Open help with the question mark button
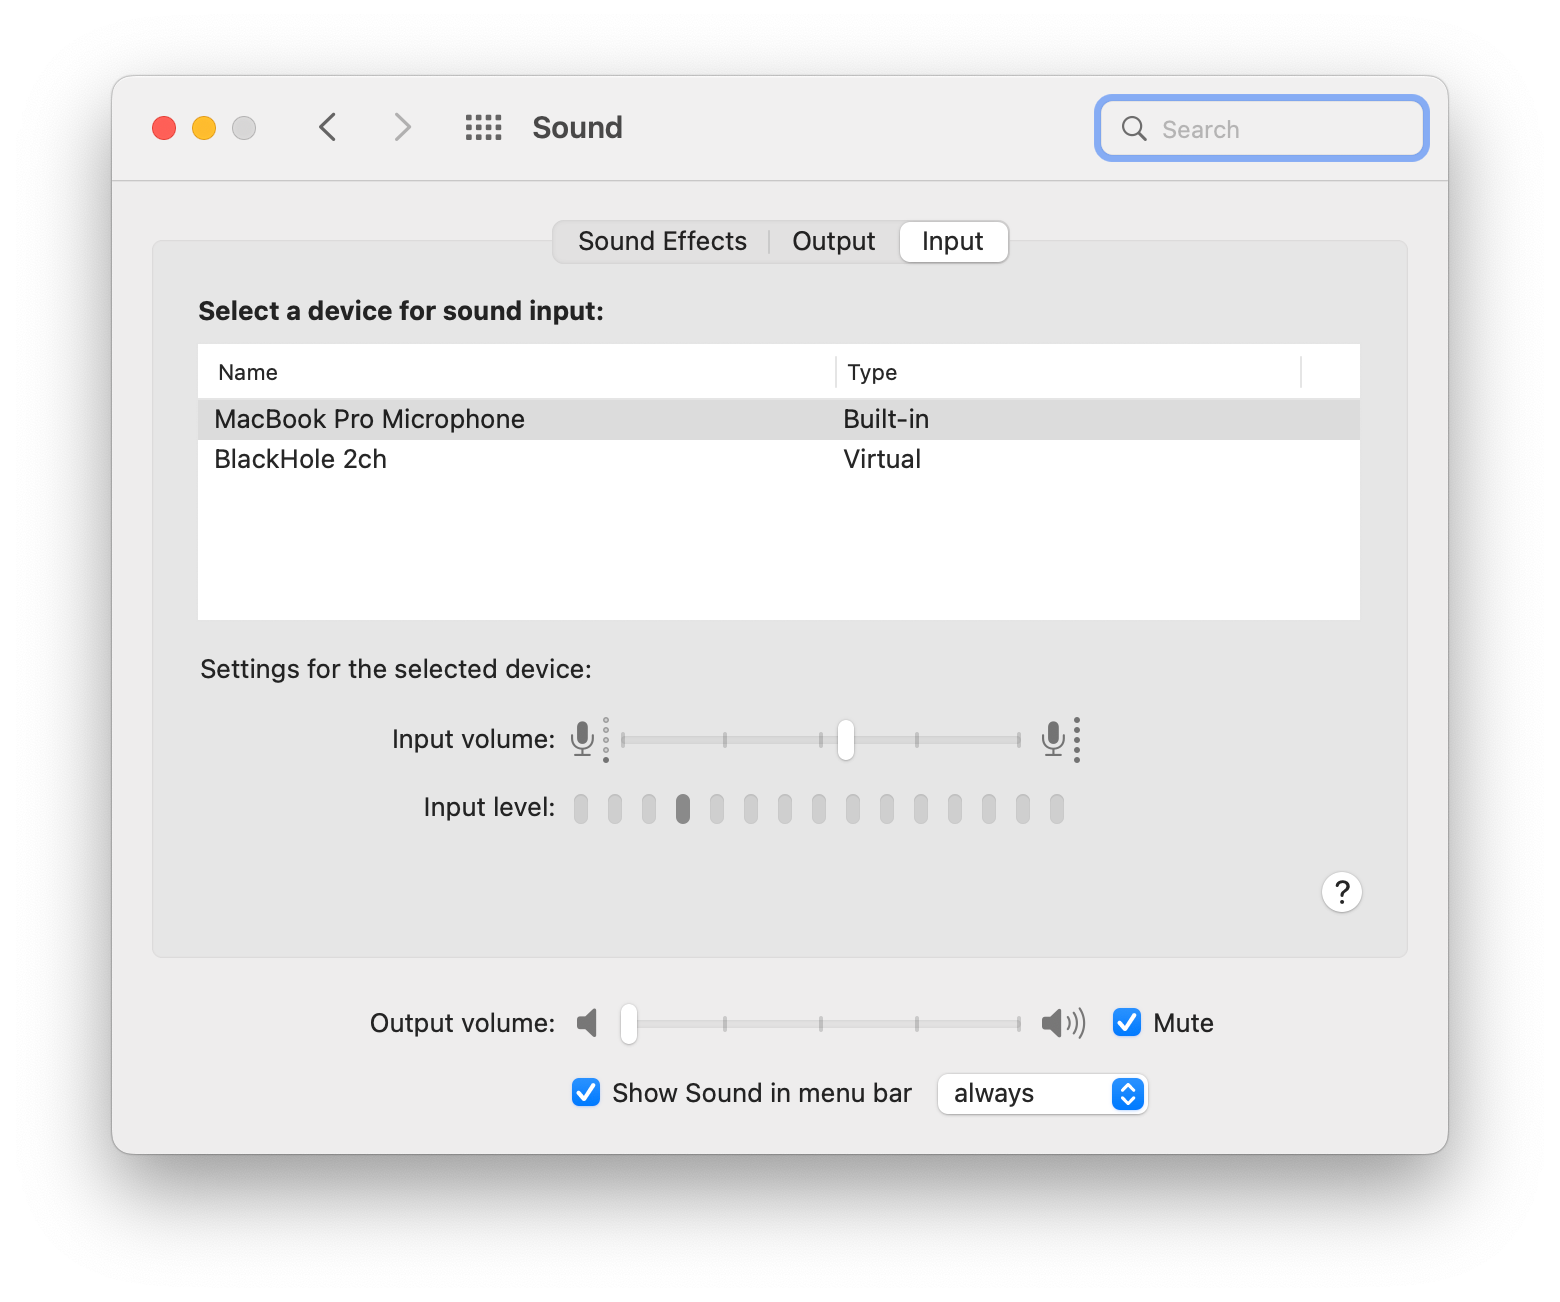This screenshot has width=1560, height=1302. pos(1342,892)
